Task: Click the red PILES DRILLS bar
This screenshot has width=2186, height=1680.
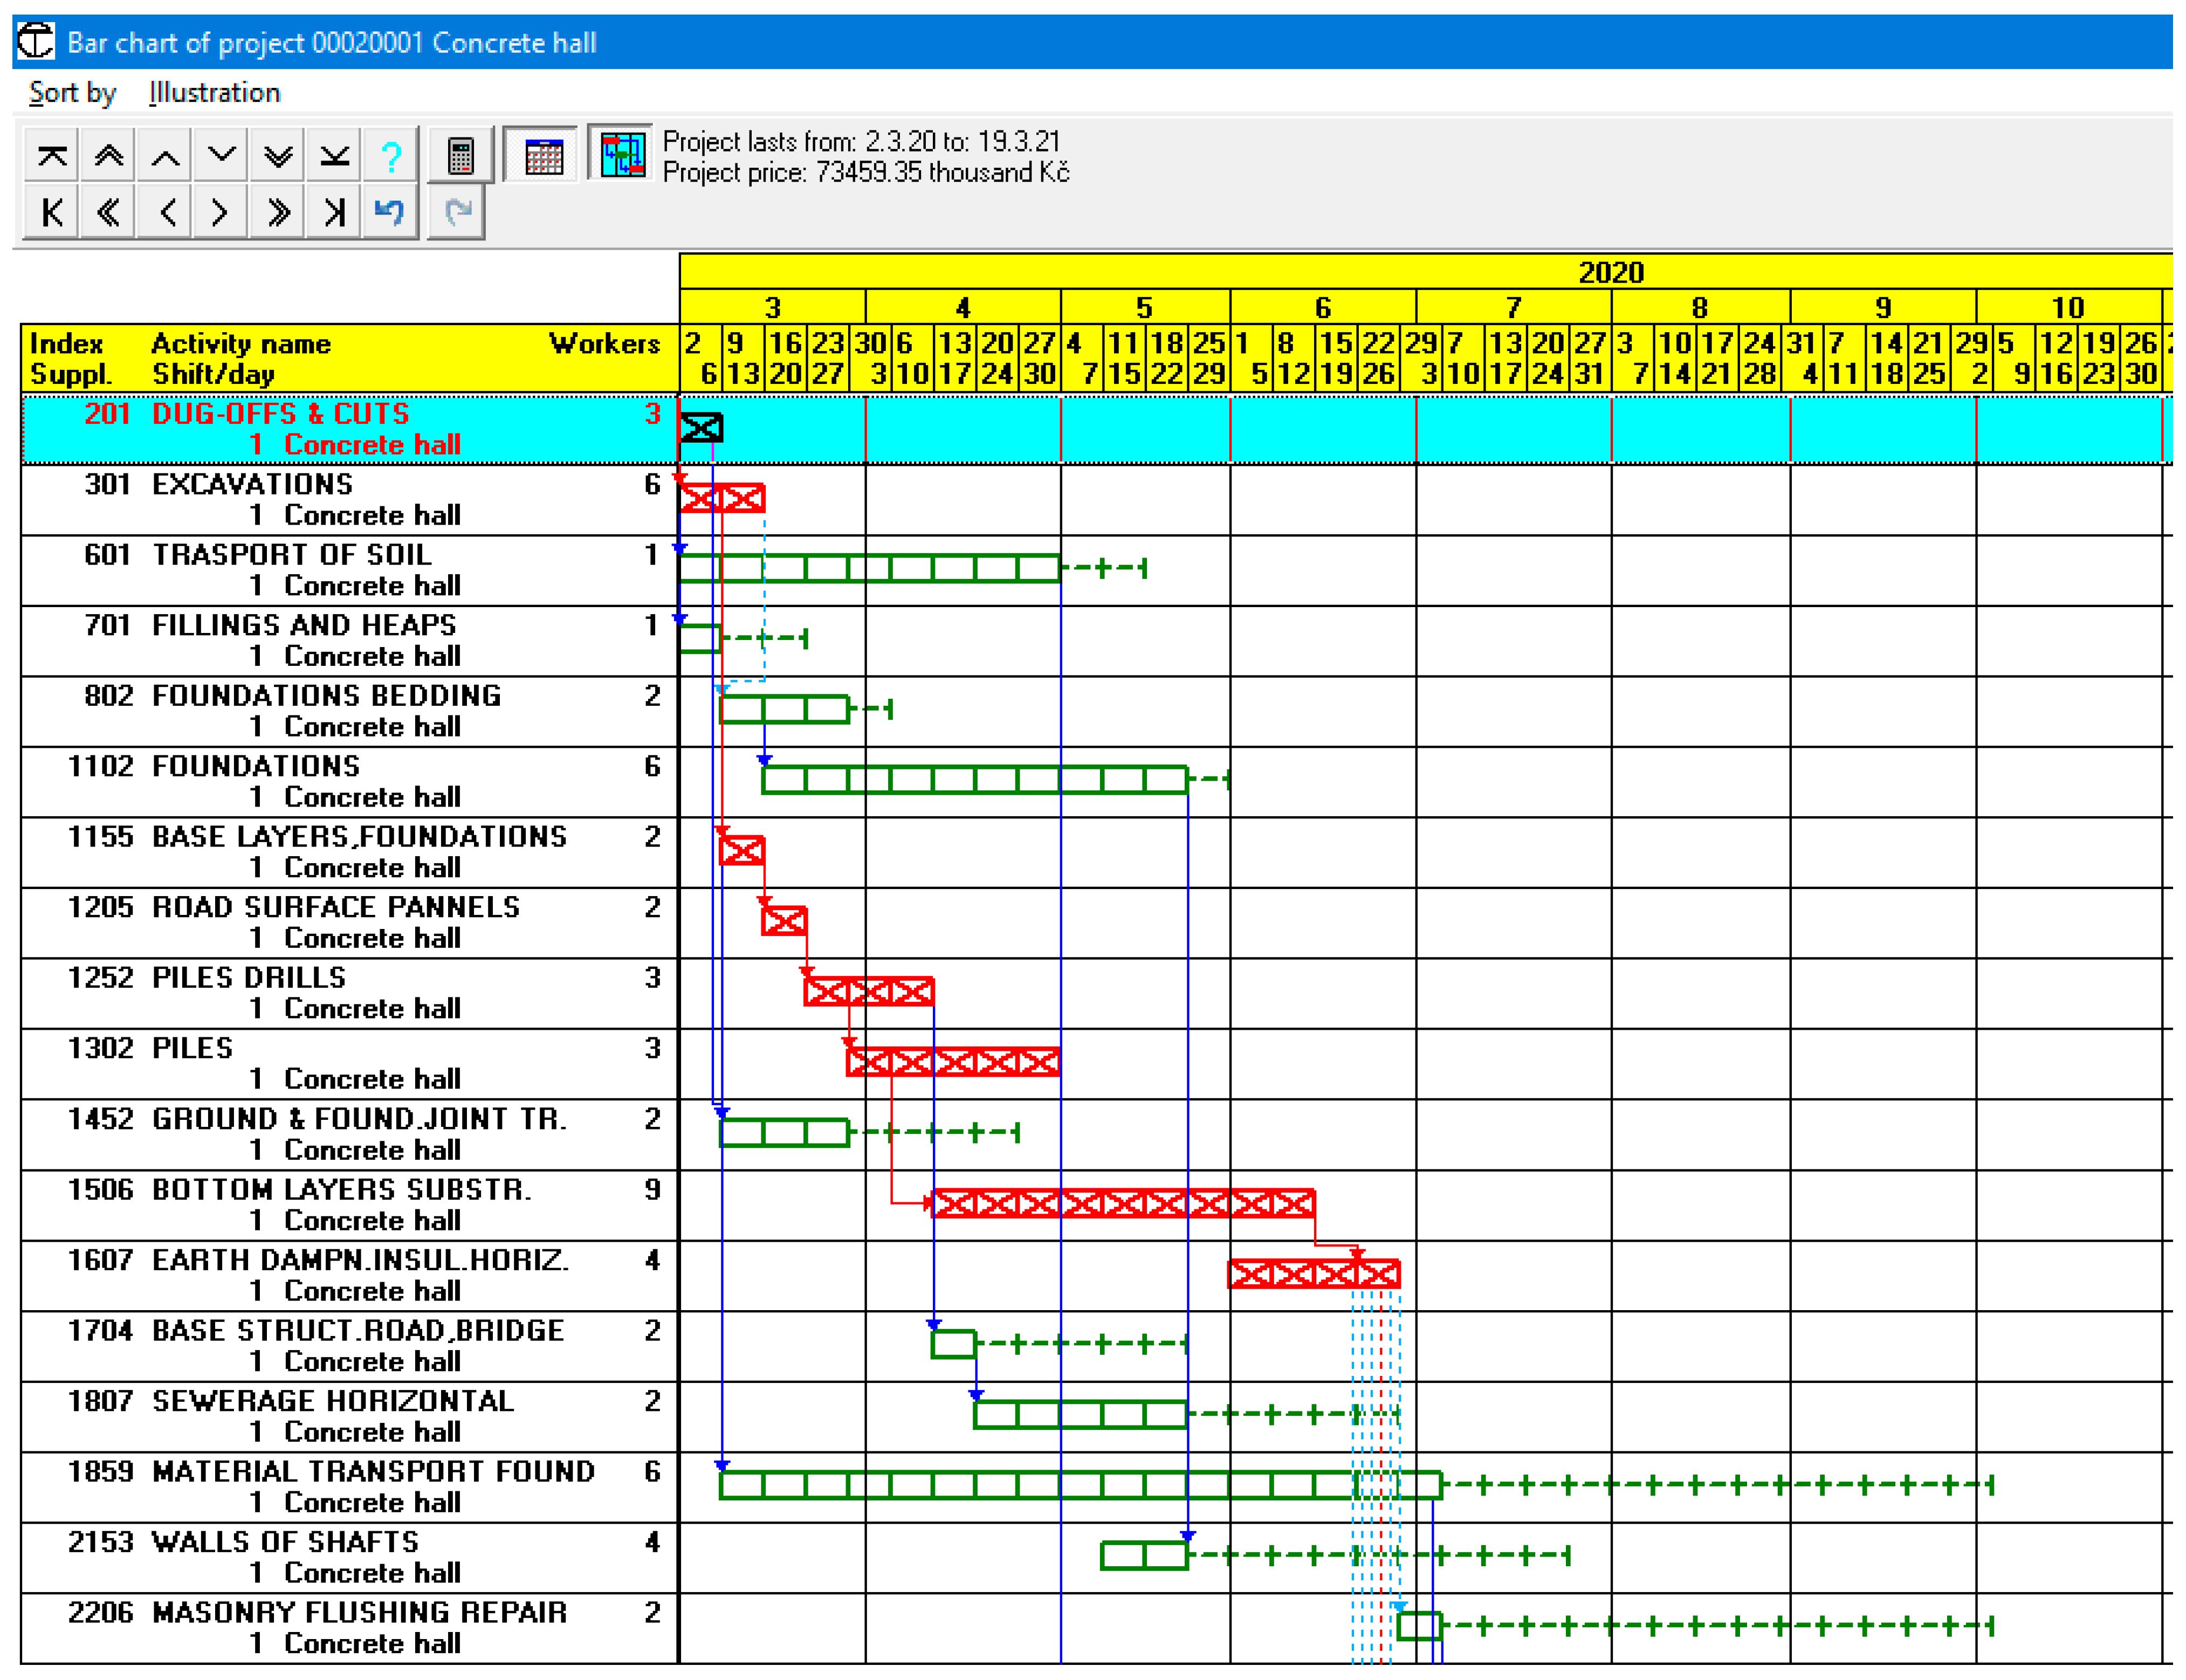Action: pyautogui.click(x=868, y=992)
